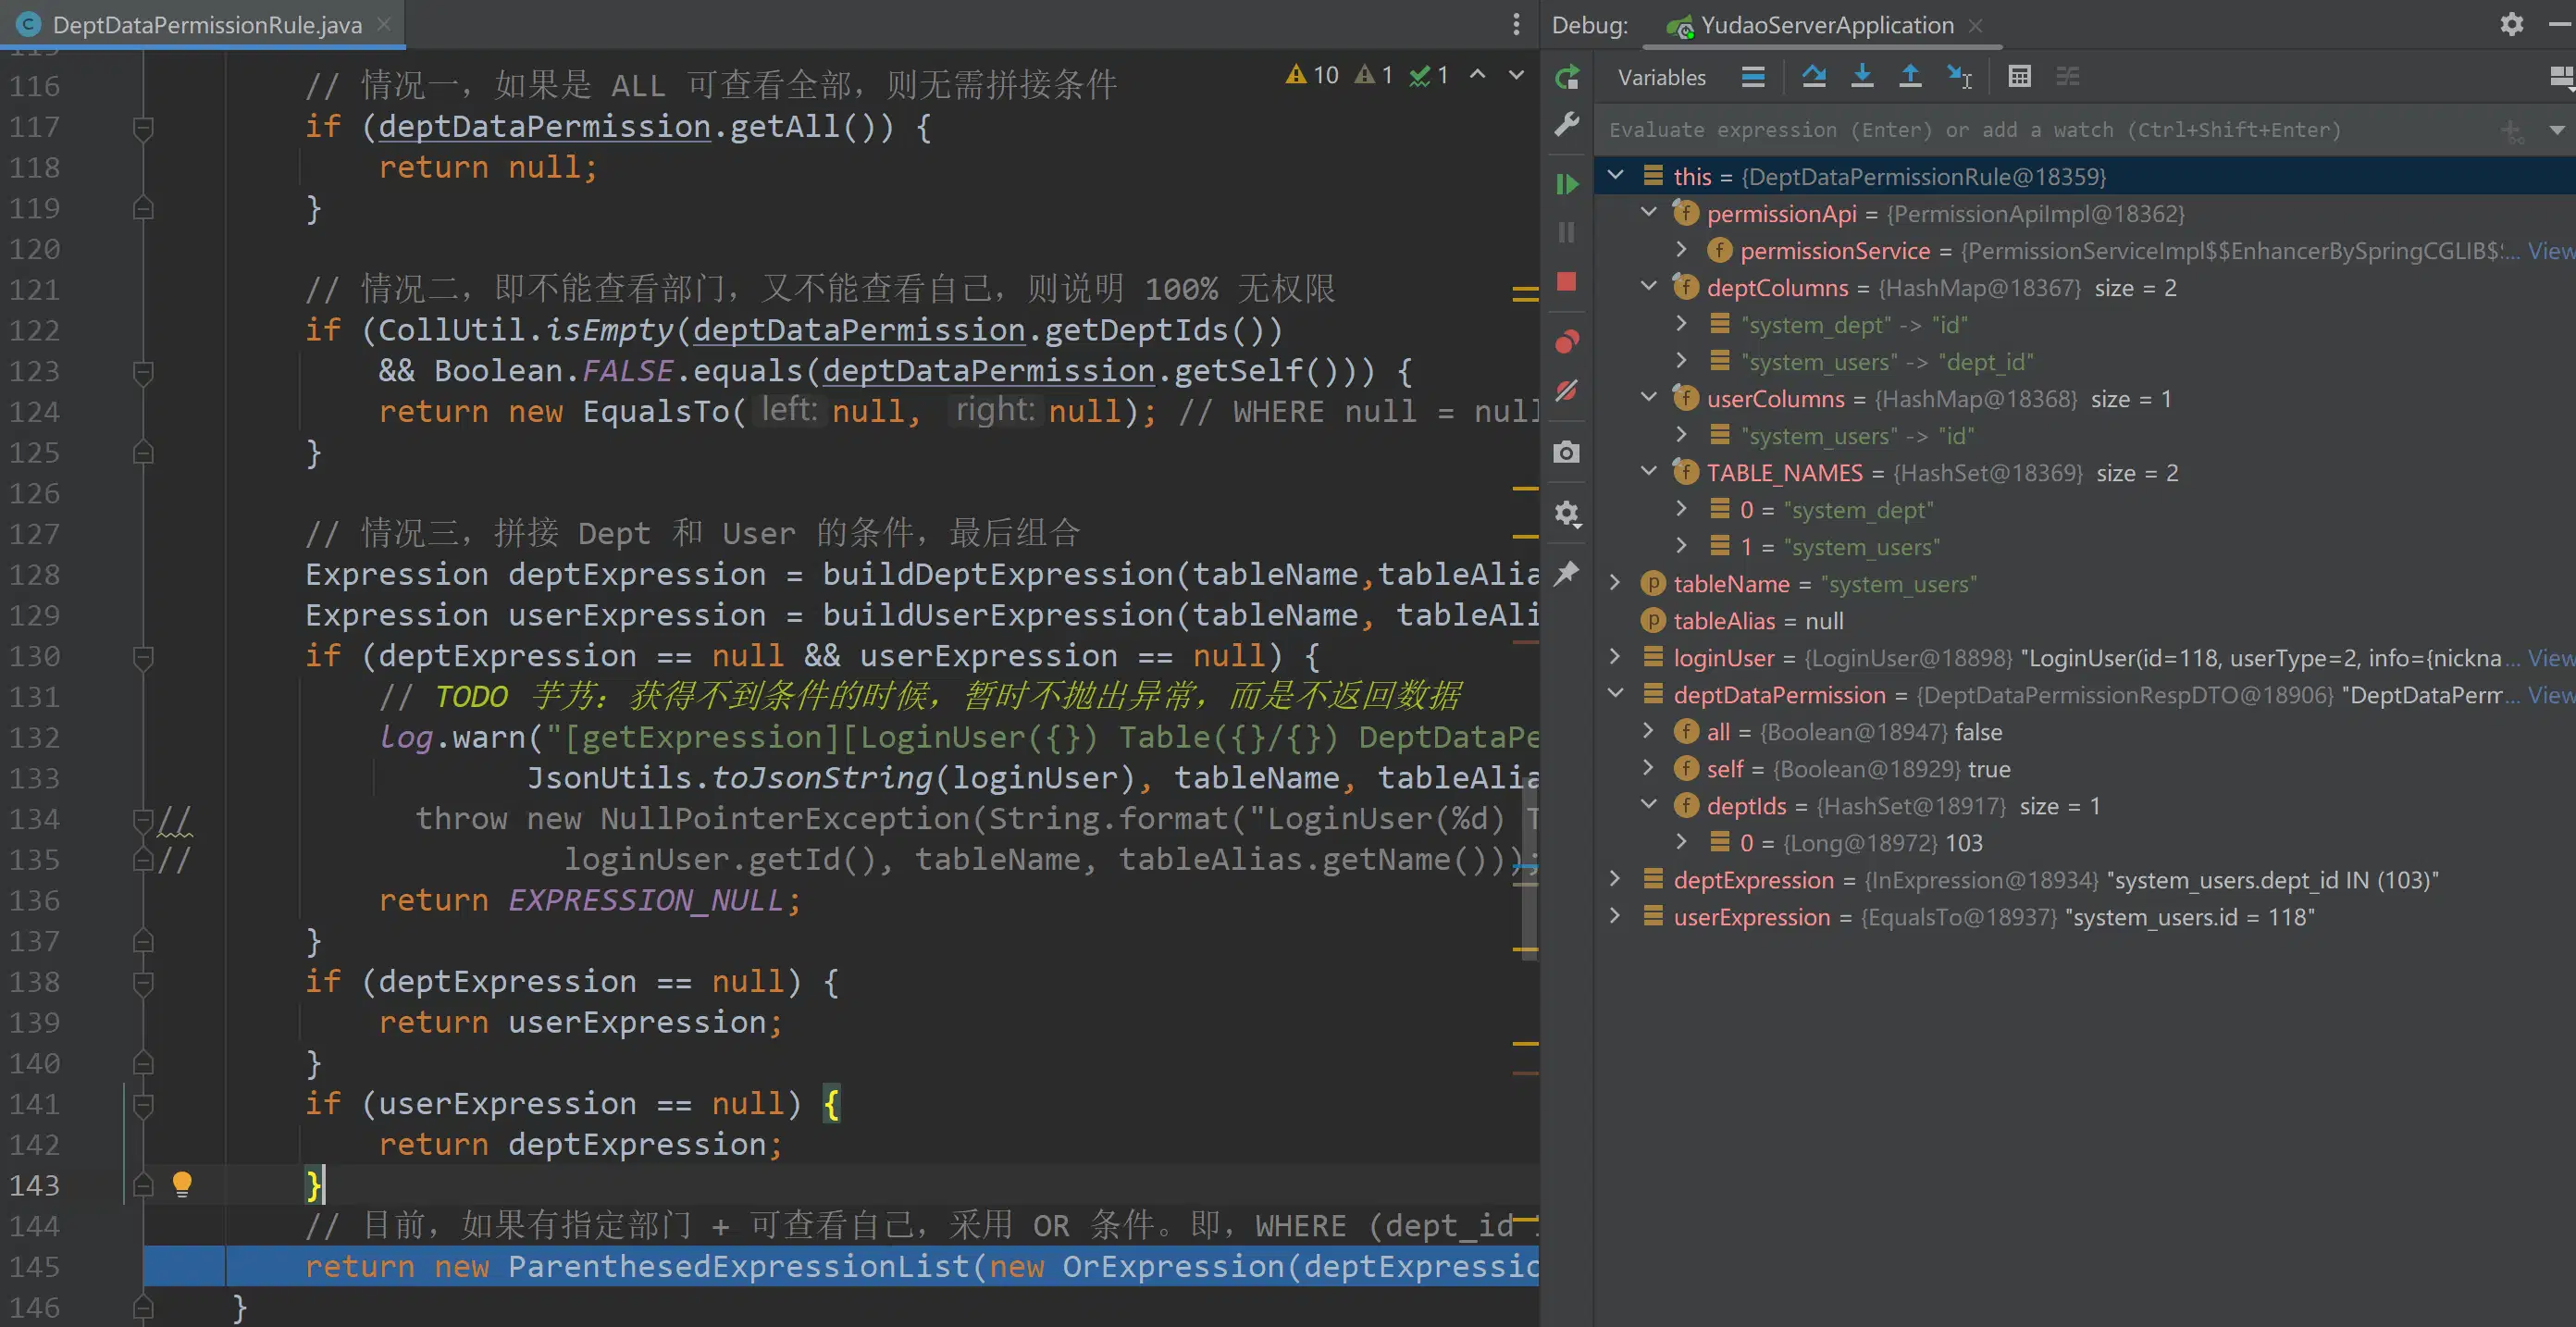Collapse the deptColumns tree node

(x=1649, y=287)
